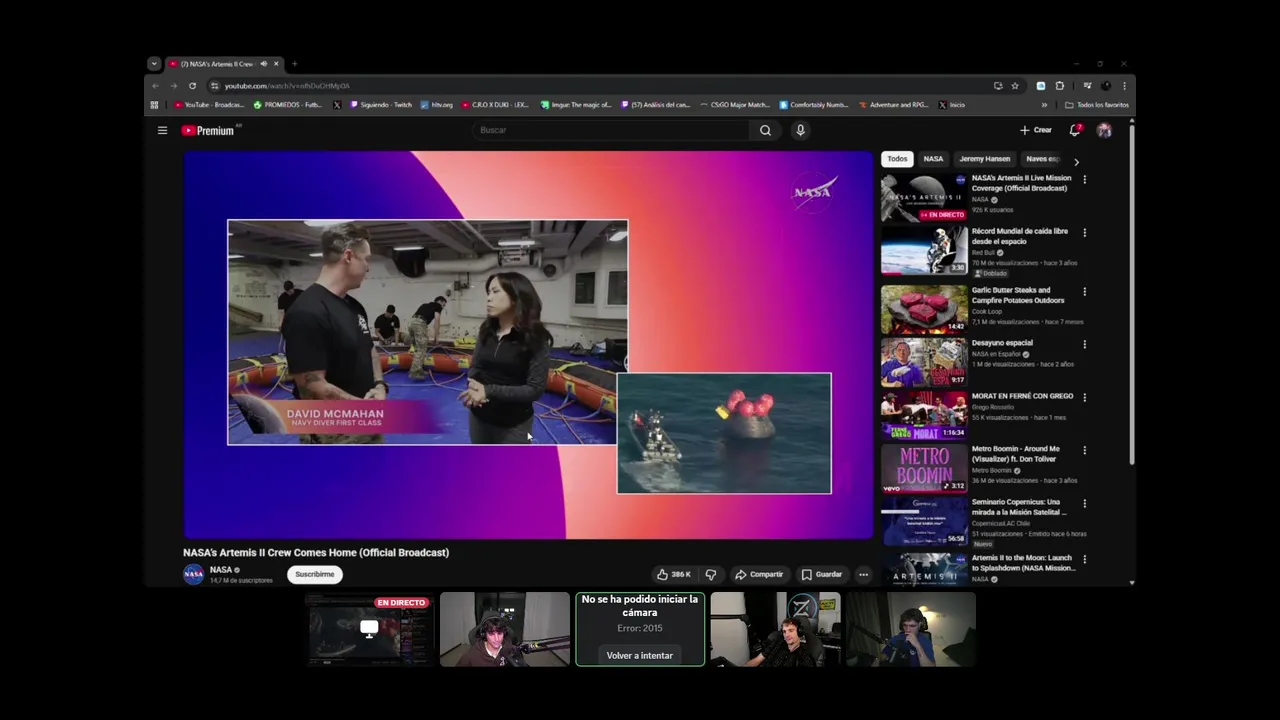Open hltv.org bookmark

point(437,105)
